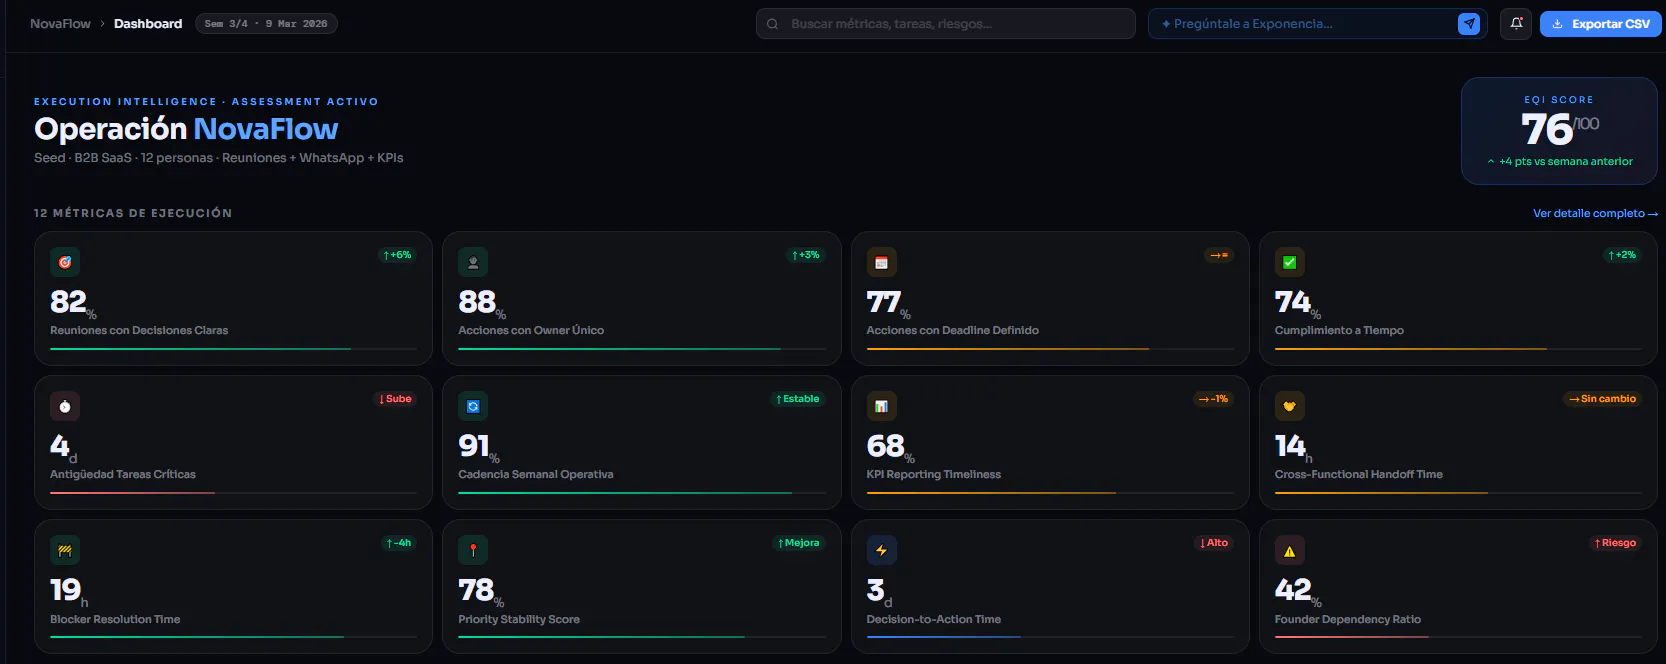Click the refresh icon on Cadencia Semanal Operativa card

pos(473,406)
